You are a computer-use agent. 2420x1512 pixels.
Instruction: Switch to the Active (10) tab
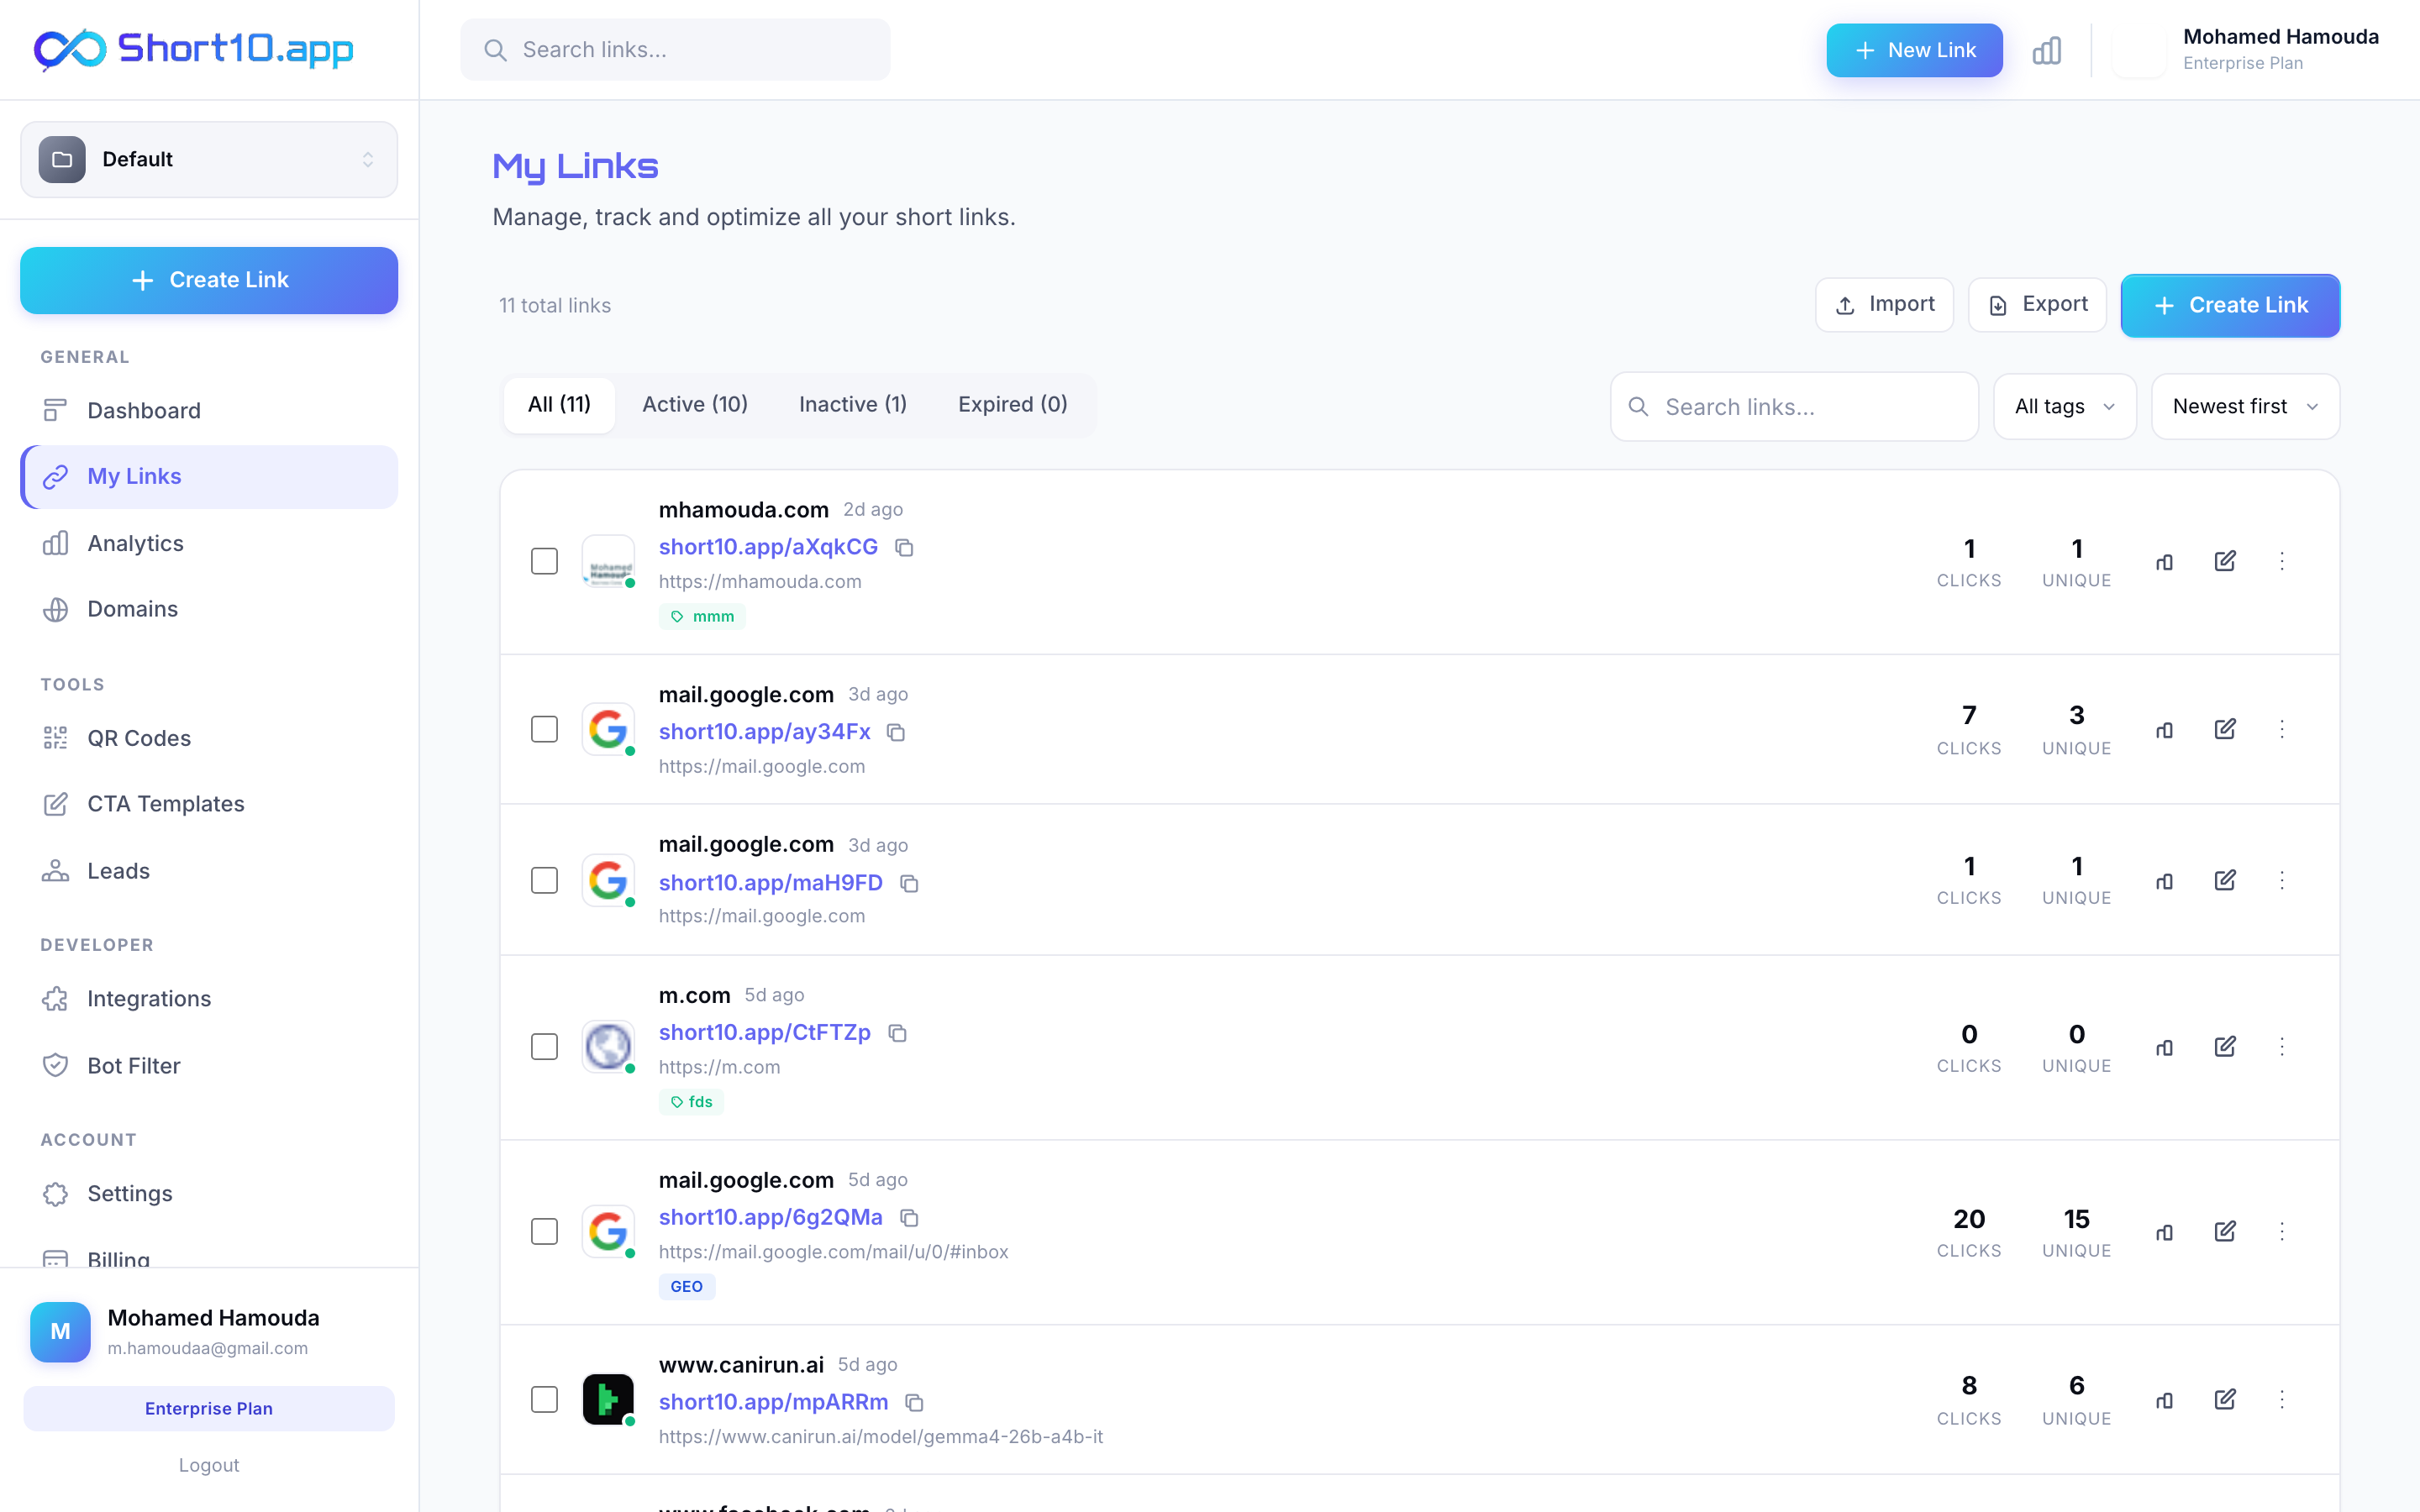click(x=695, y=404)
